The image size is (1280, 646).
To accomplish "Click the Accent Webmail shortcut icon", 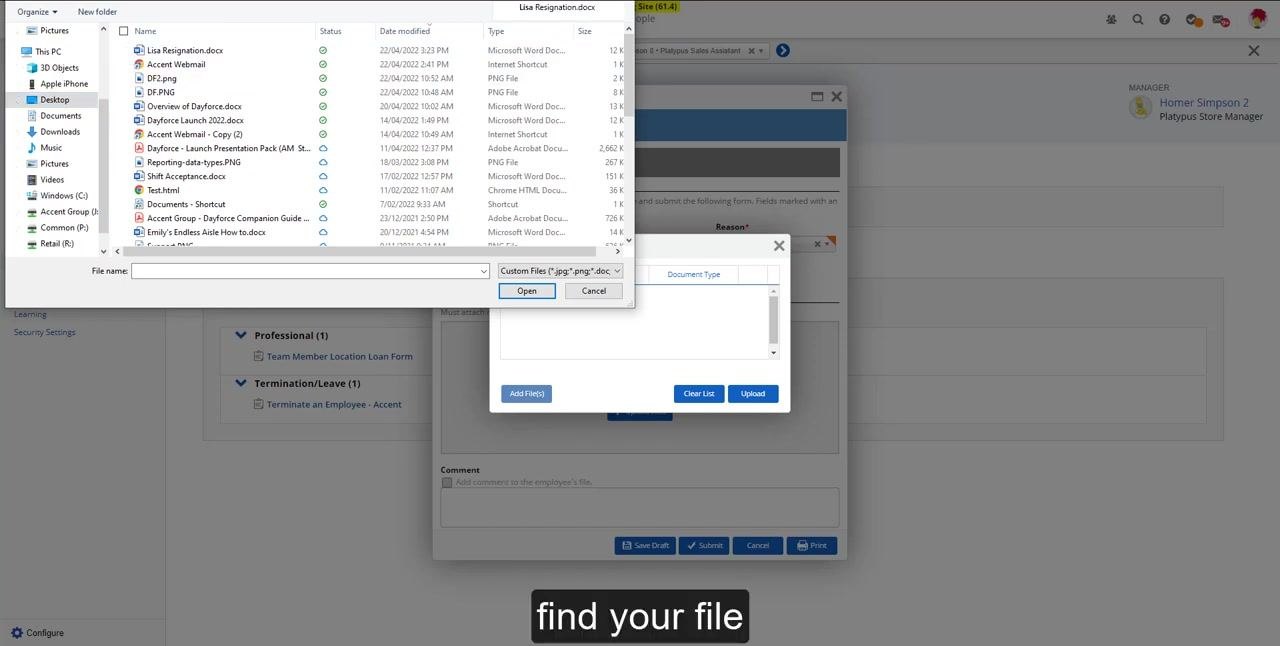I will pyautogui.click(x=139, y=64).
